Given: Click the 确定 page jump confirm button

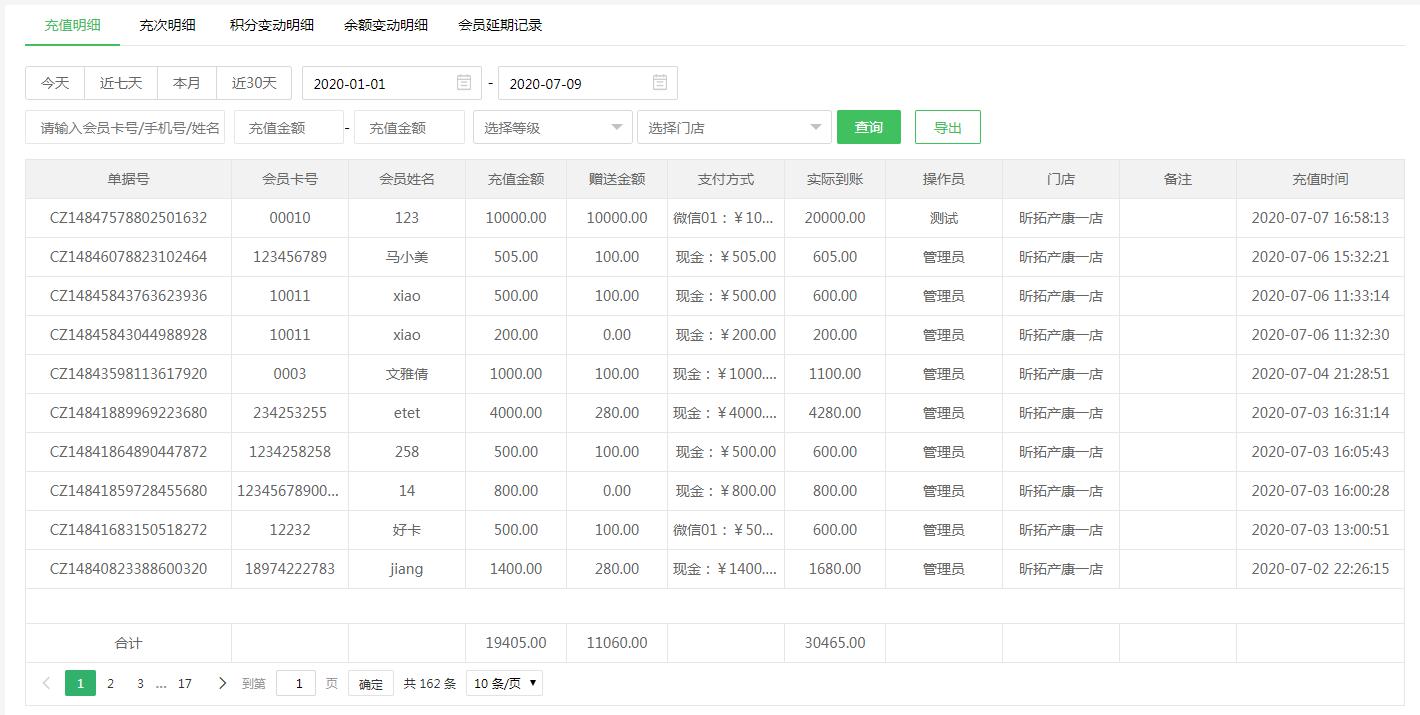Looking at the screenshot, I should coord(369,683).
